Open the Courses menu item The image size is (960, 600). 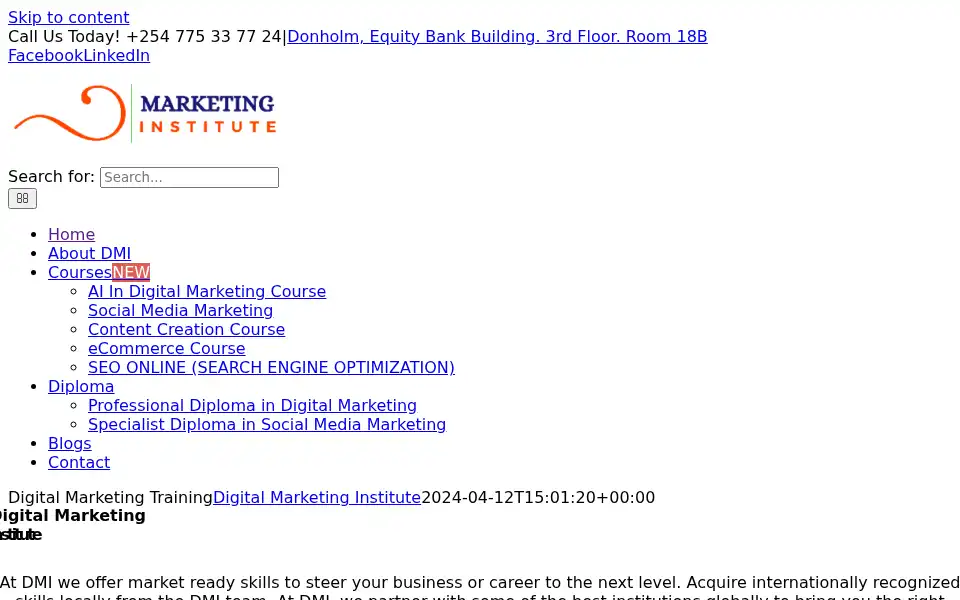(80, 272)
